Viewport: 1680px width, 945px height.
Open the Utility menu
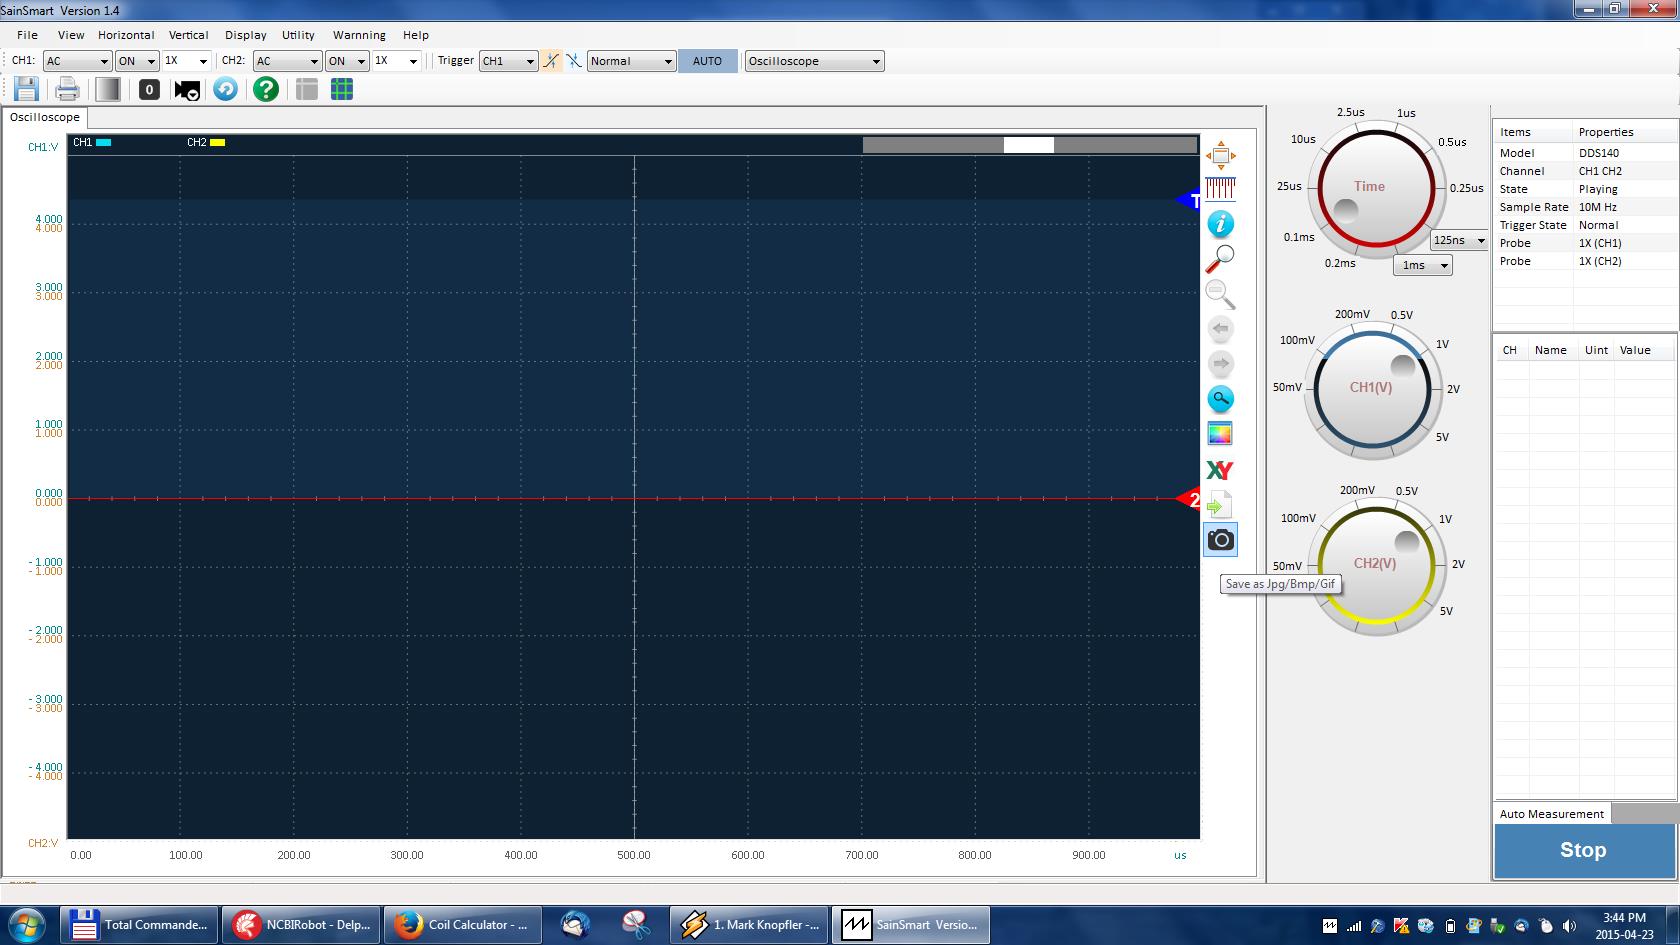(x=298, y=35)
